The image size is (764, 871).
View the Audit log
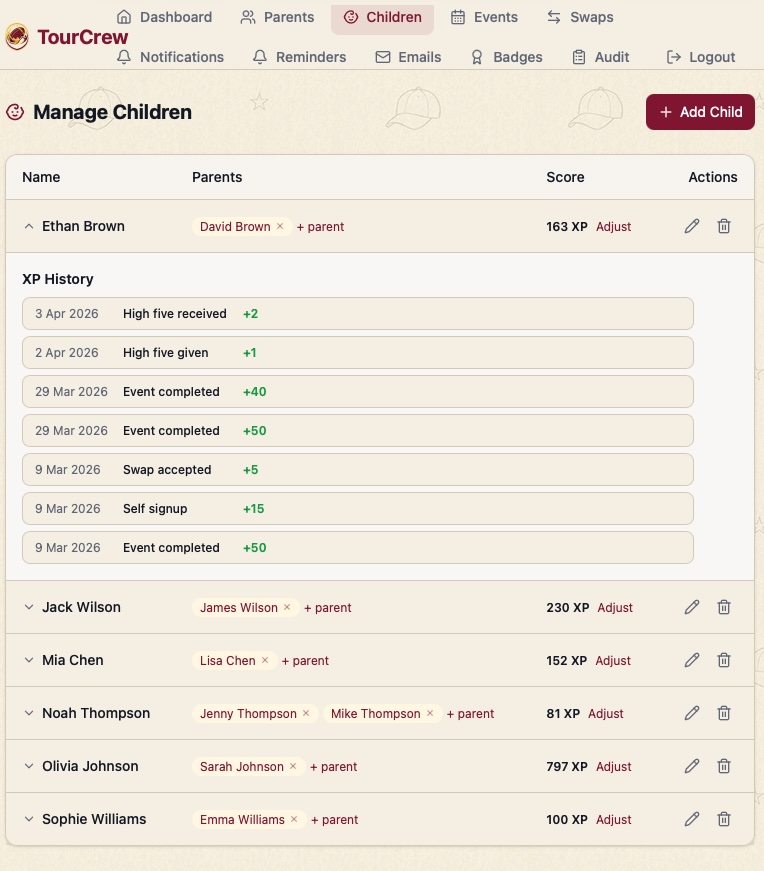pos(601,57)
